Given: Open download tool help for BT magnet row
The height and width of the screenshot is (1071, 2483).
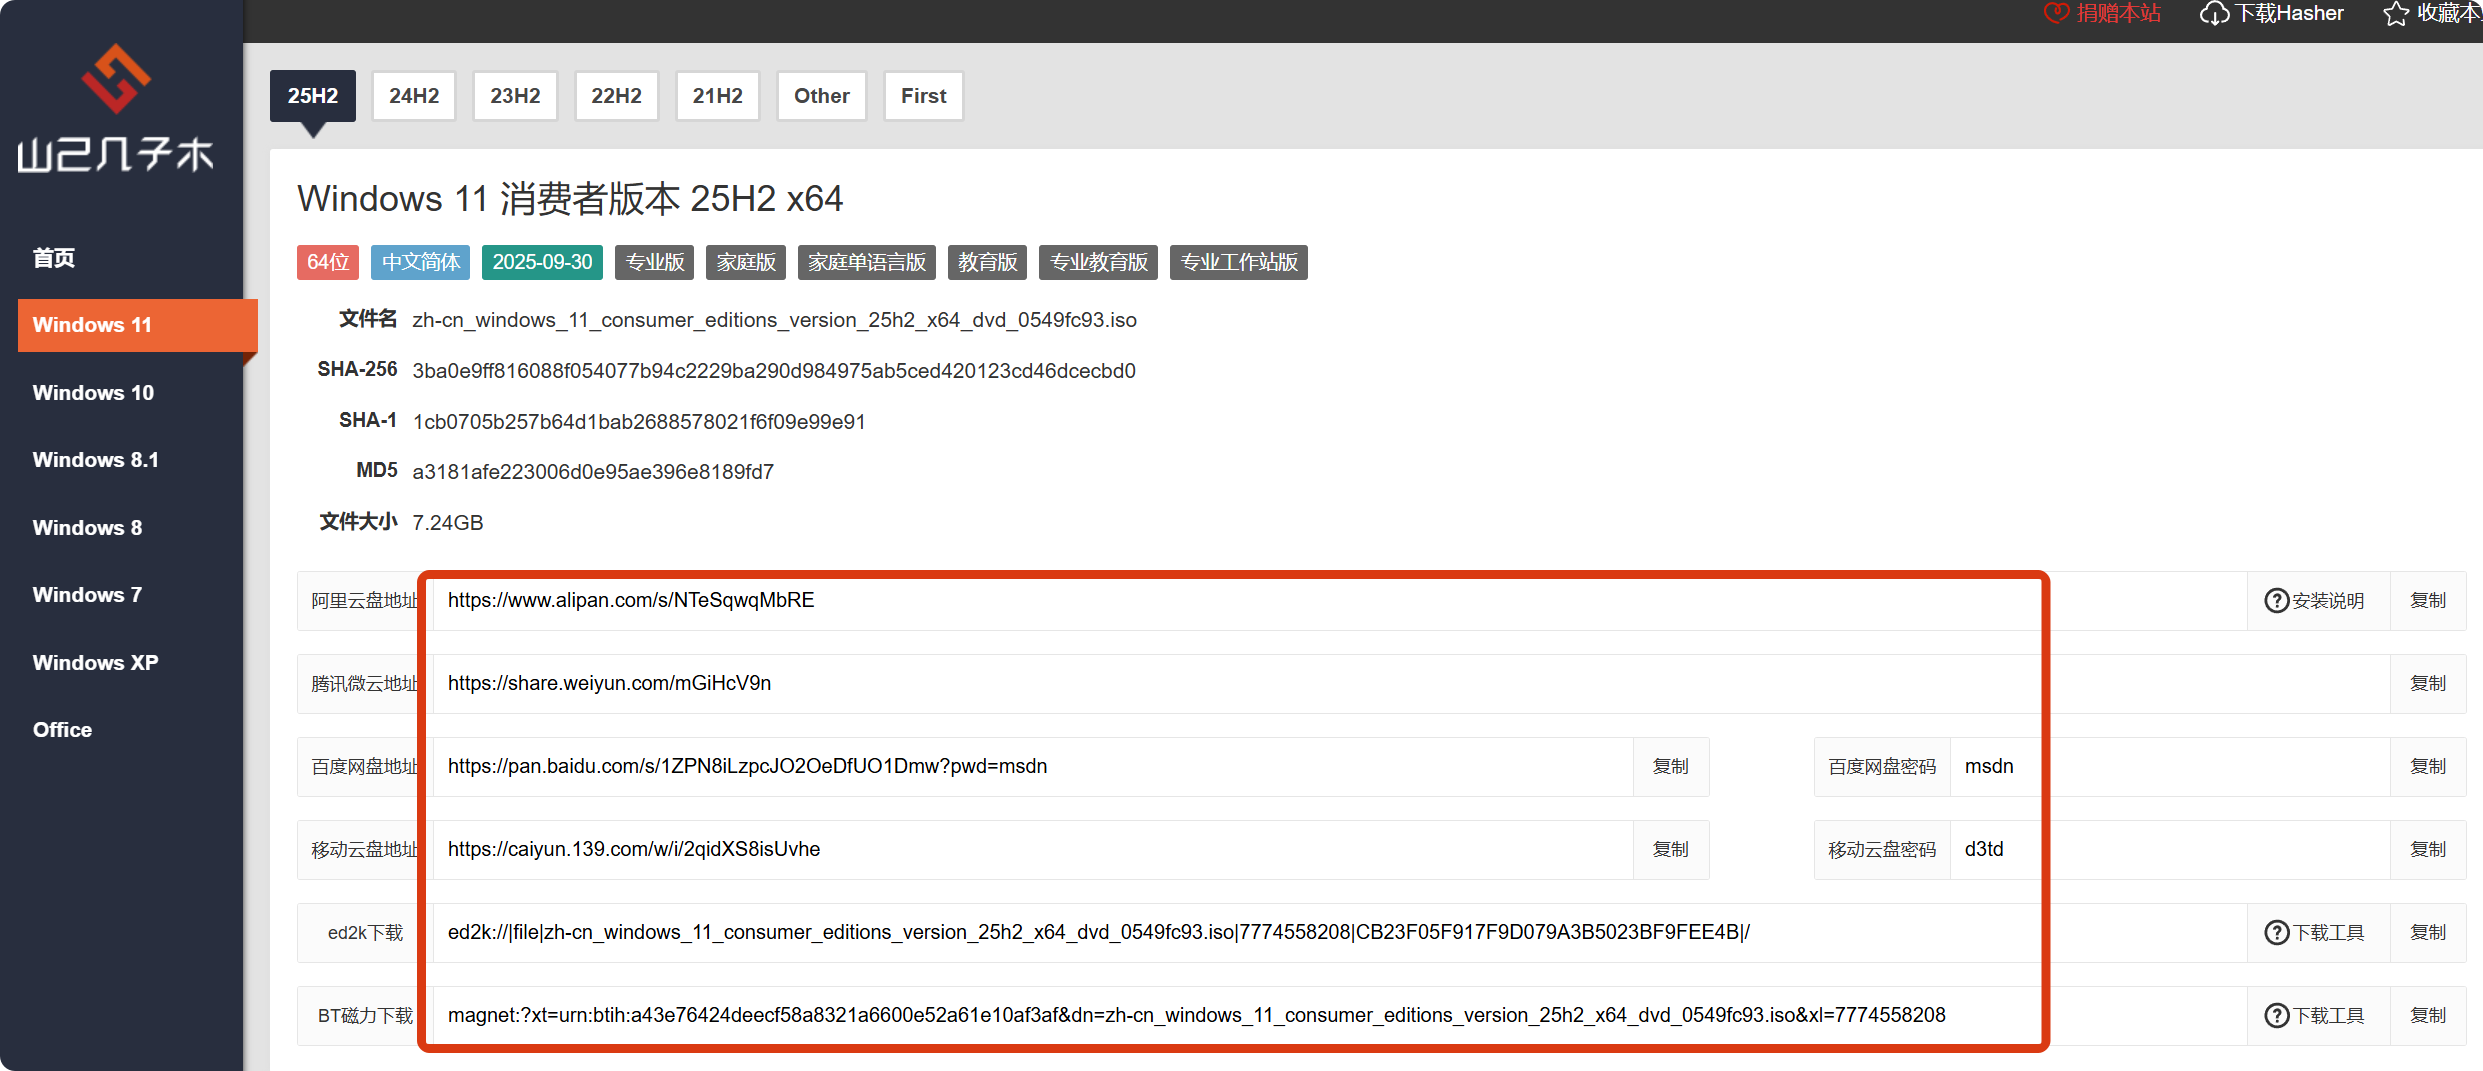Looking at the screenshot, I should (x=2277, y=1016).
